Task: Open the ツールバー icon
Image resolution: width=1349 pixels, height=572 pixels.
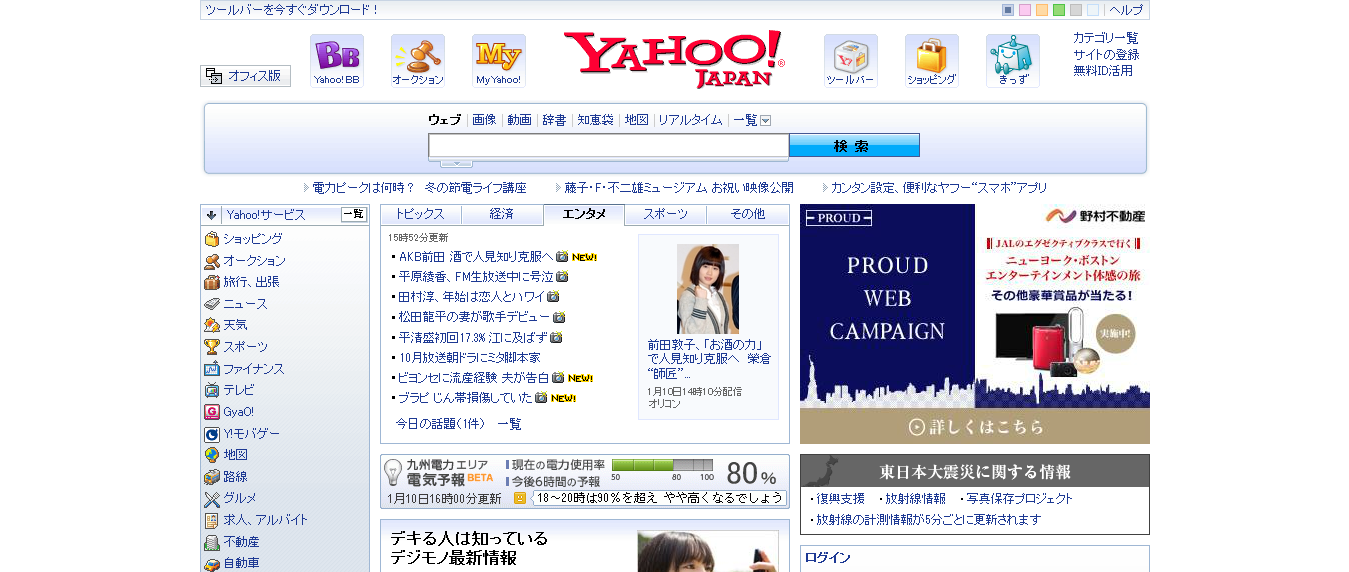Action: pyautogui.click(x=850, y=61)
